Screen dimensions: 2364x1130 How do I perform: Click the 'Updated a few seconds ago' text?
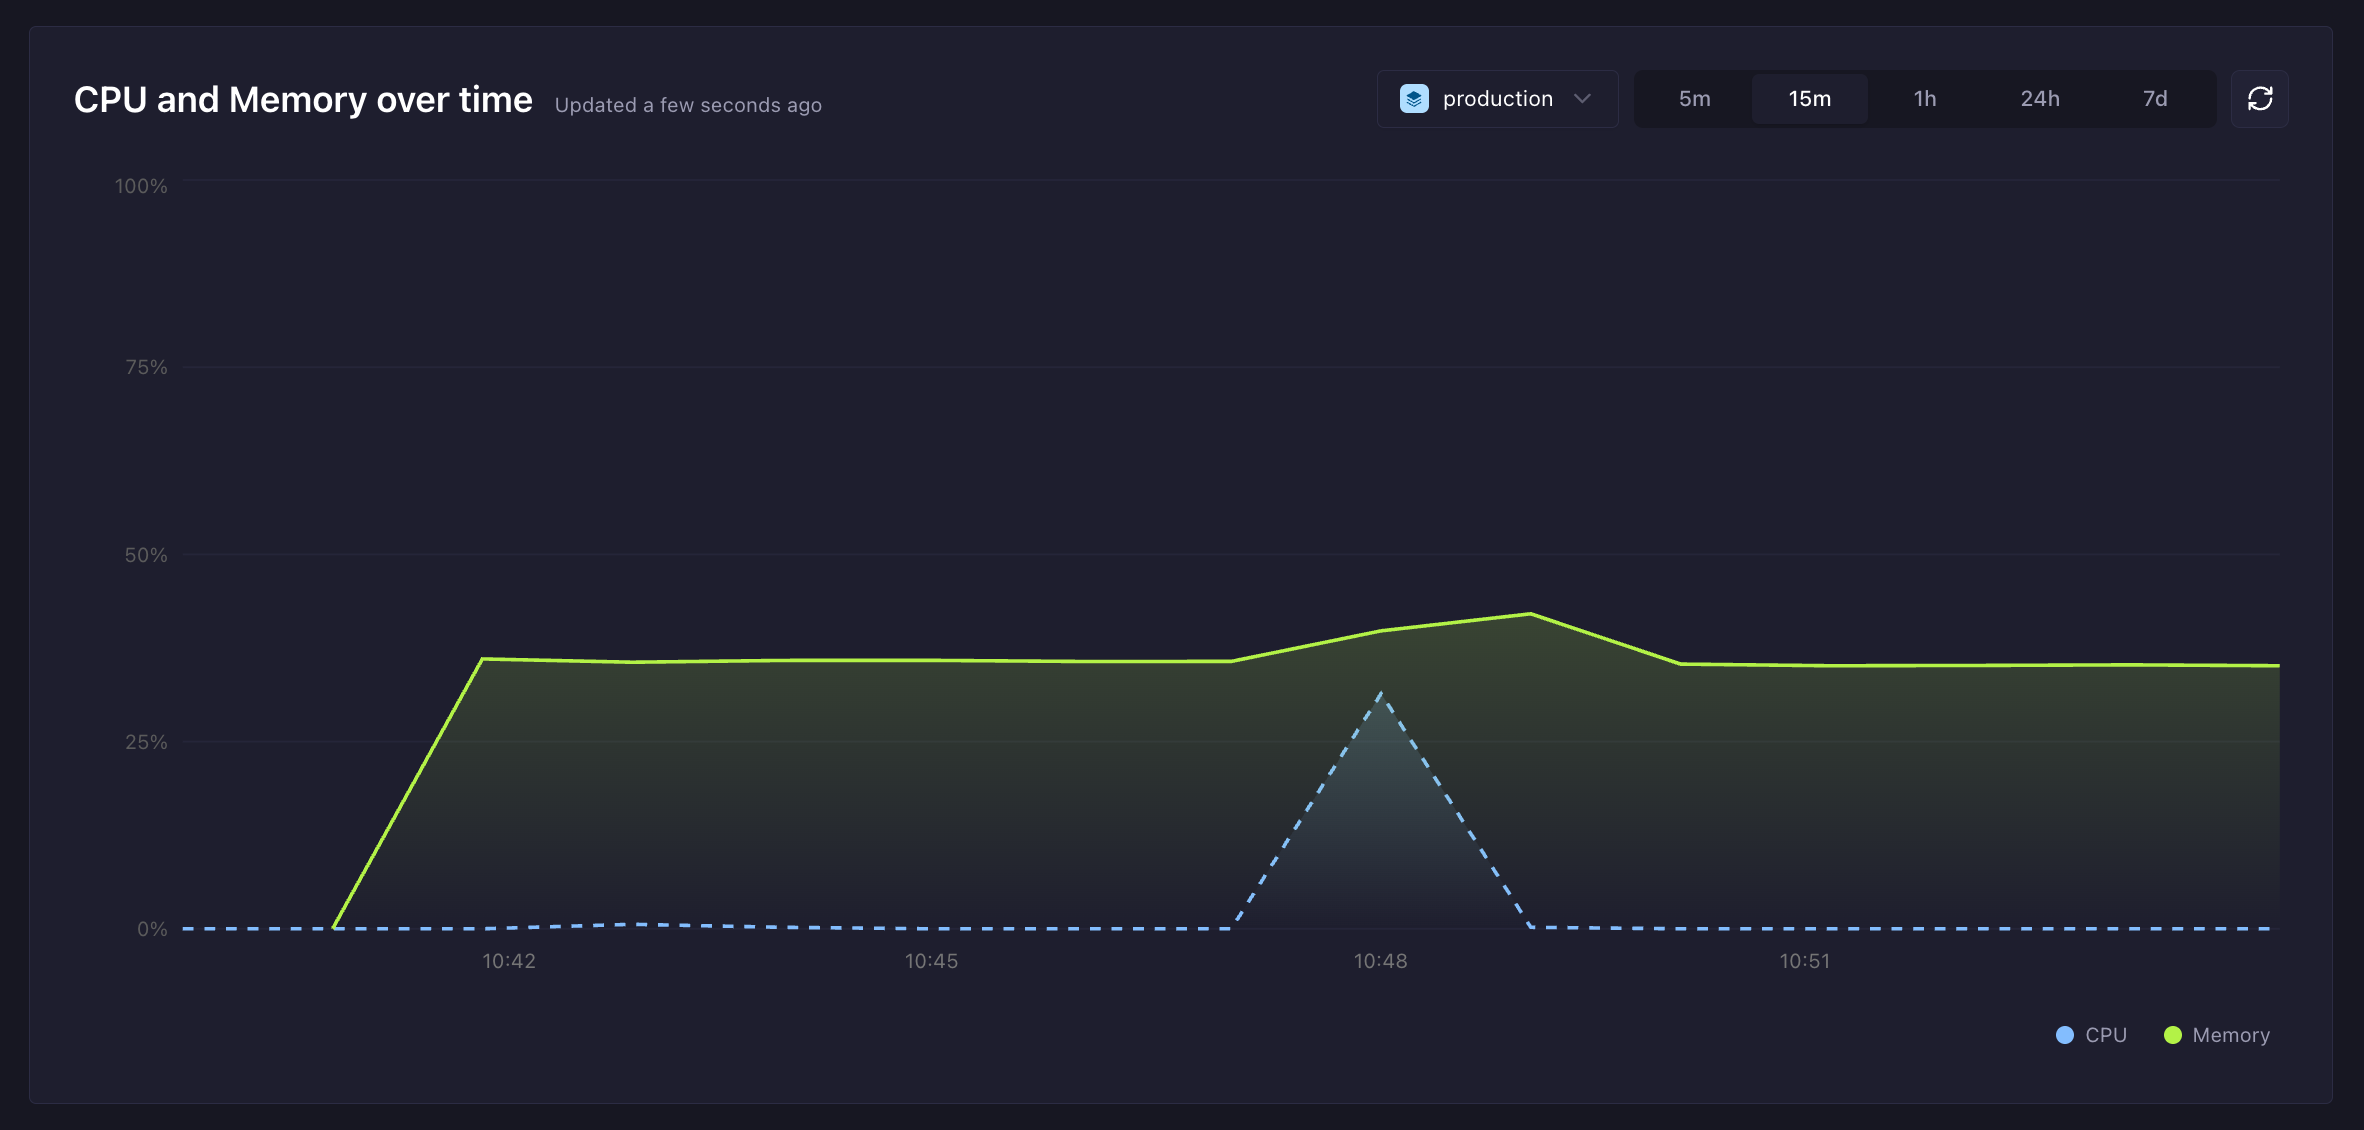point(688,105)
